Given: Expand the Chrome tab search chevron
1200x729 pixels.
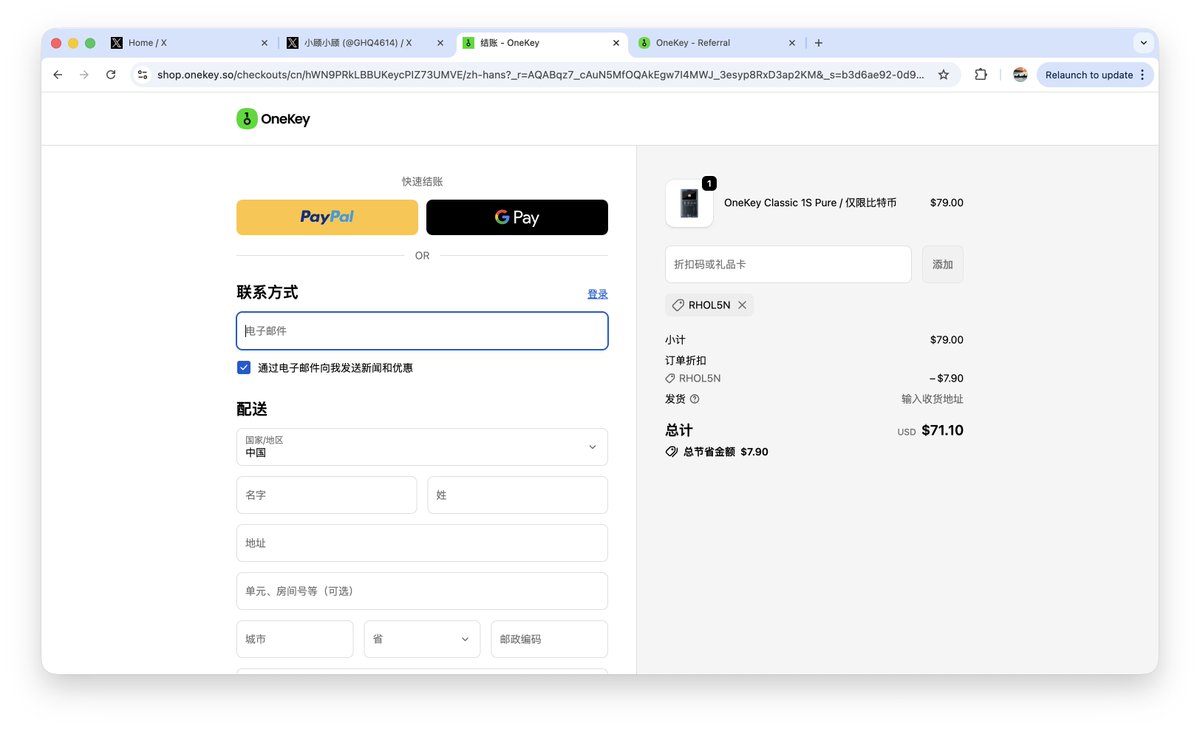Looking at the screenshot, I should 1143,43.
